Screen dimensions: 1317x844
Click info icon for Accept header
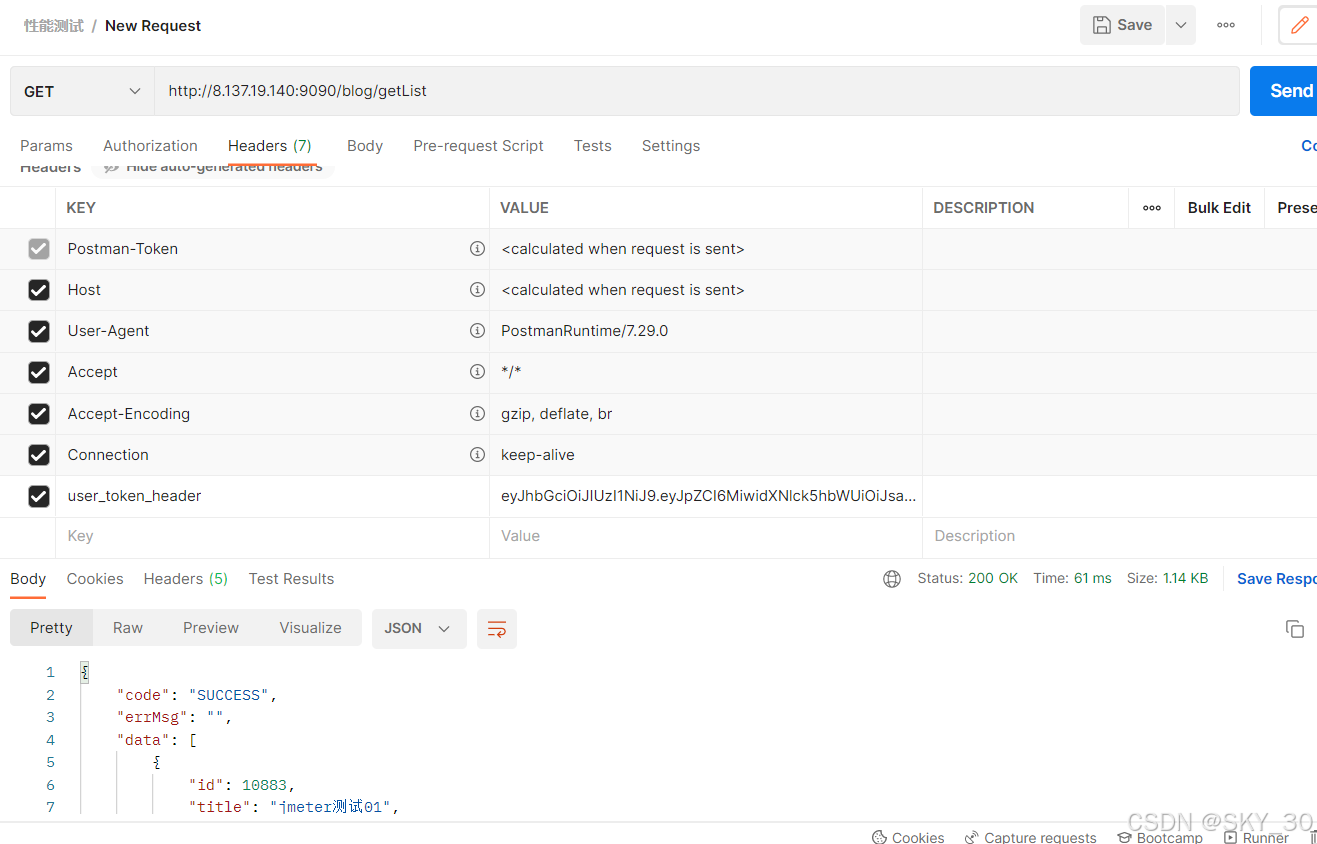[x=477, y=372]
